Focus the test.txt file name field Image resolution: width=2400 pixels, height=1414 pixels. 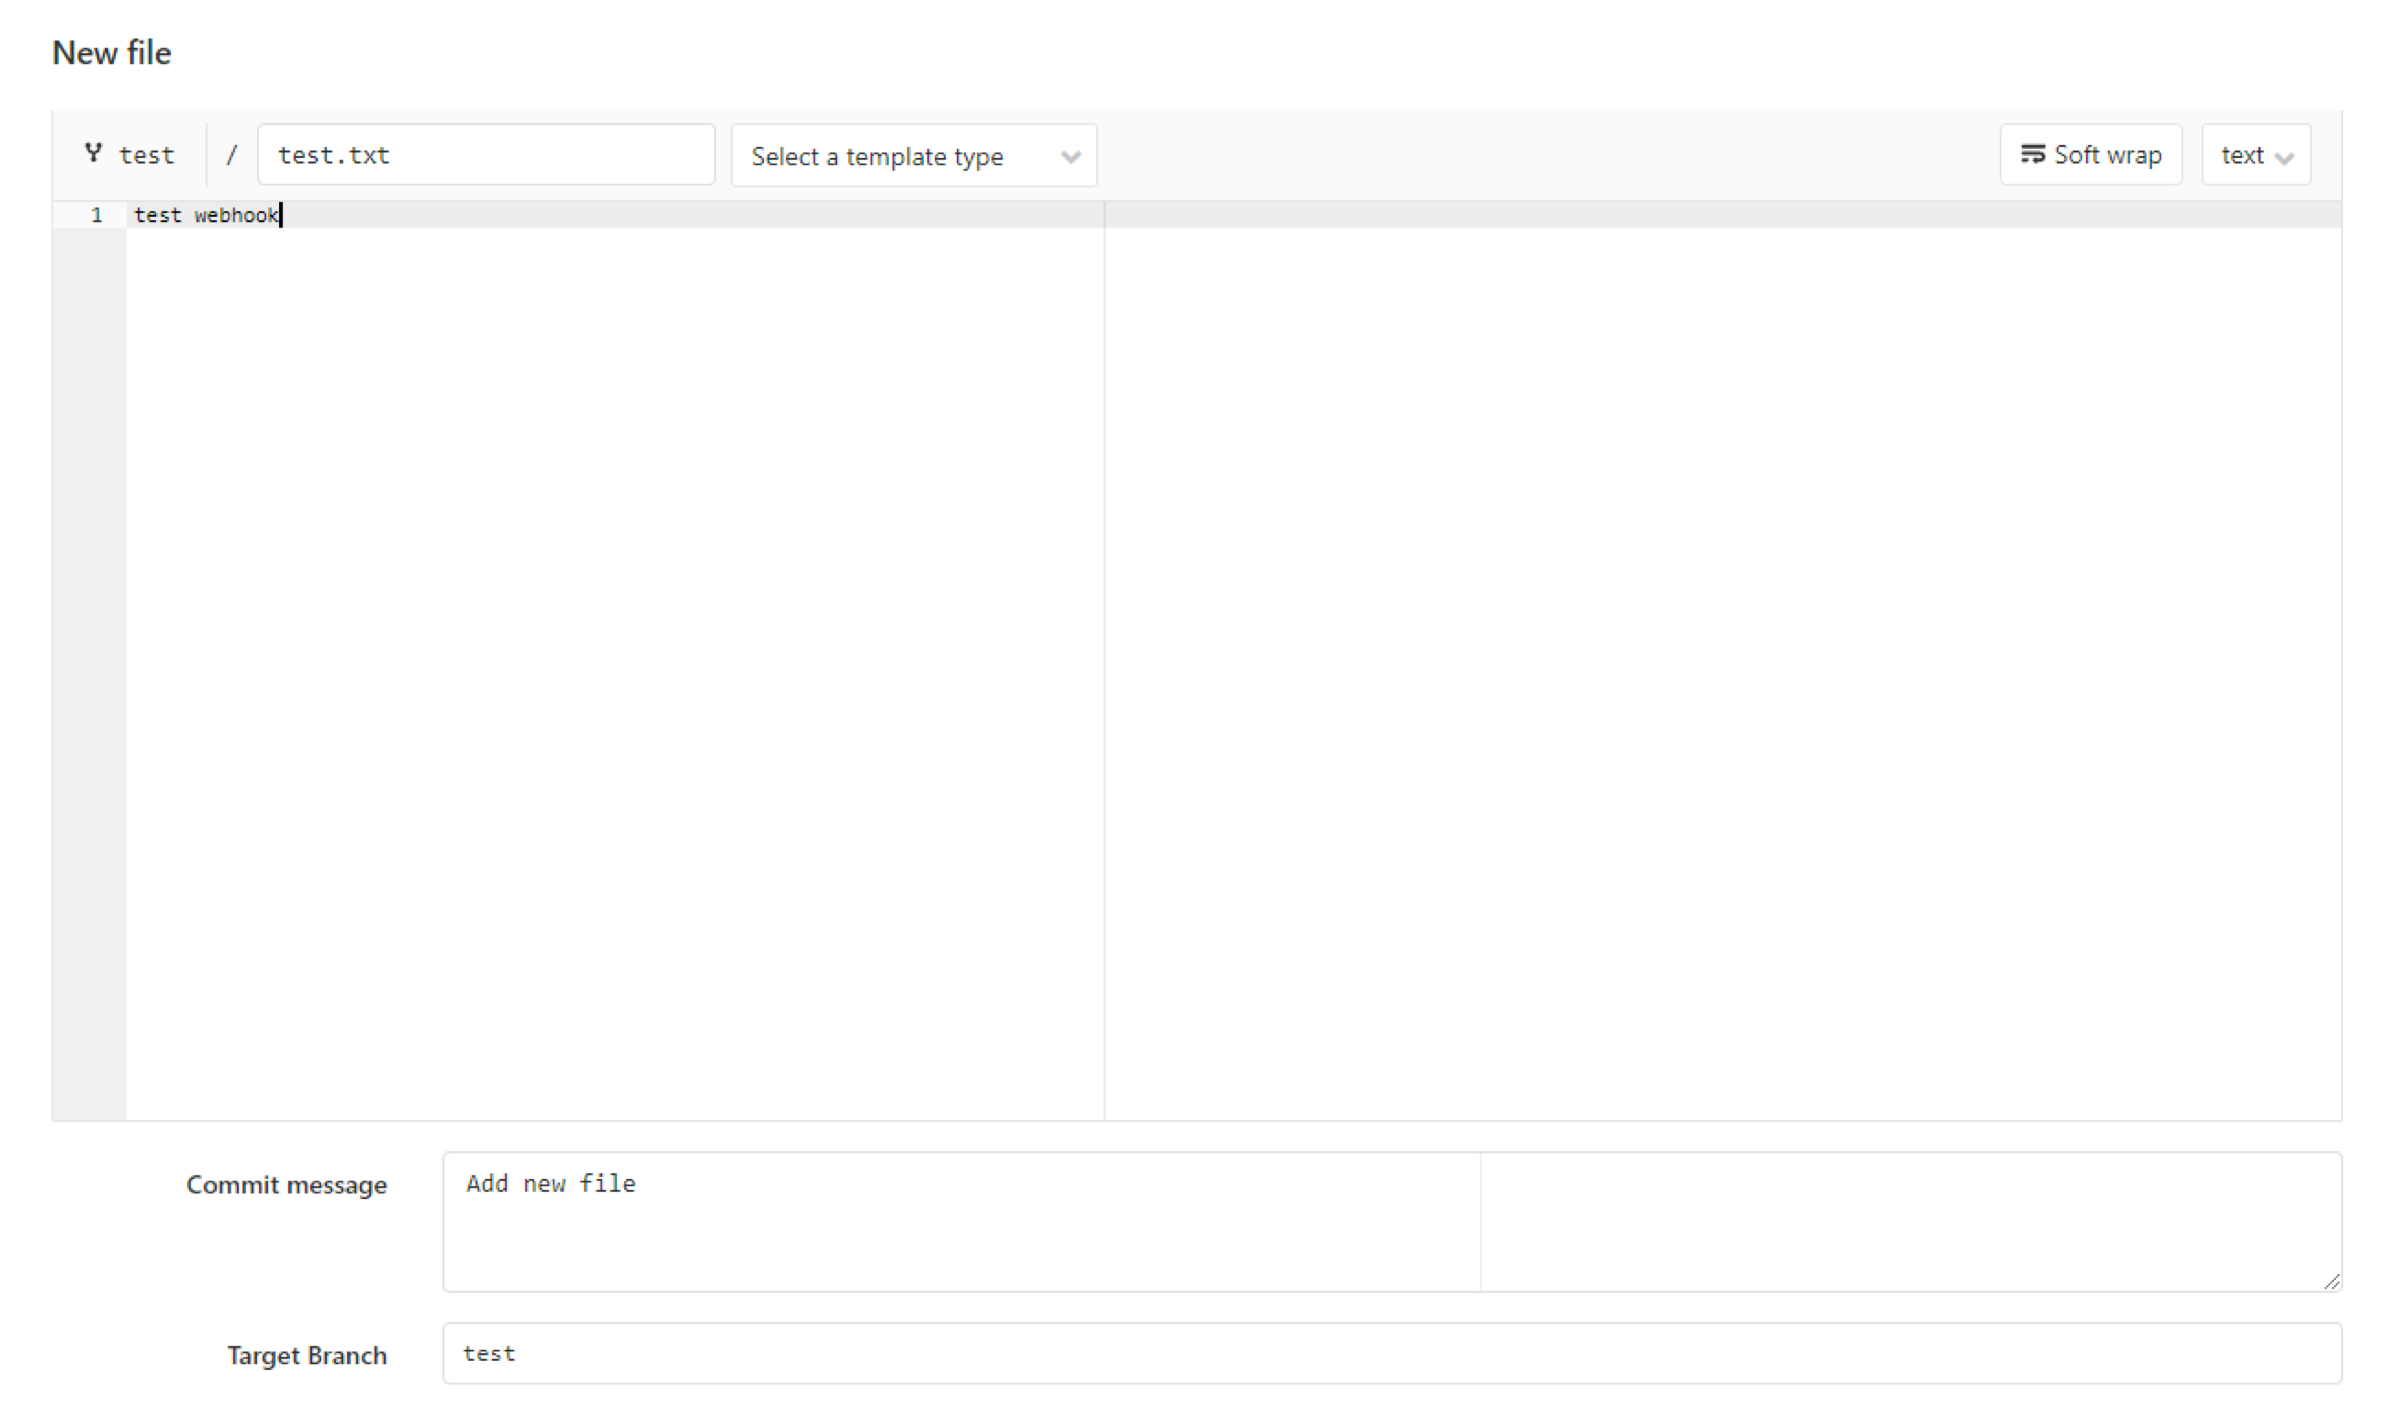coord(486,155)
